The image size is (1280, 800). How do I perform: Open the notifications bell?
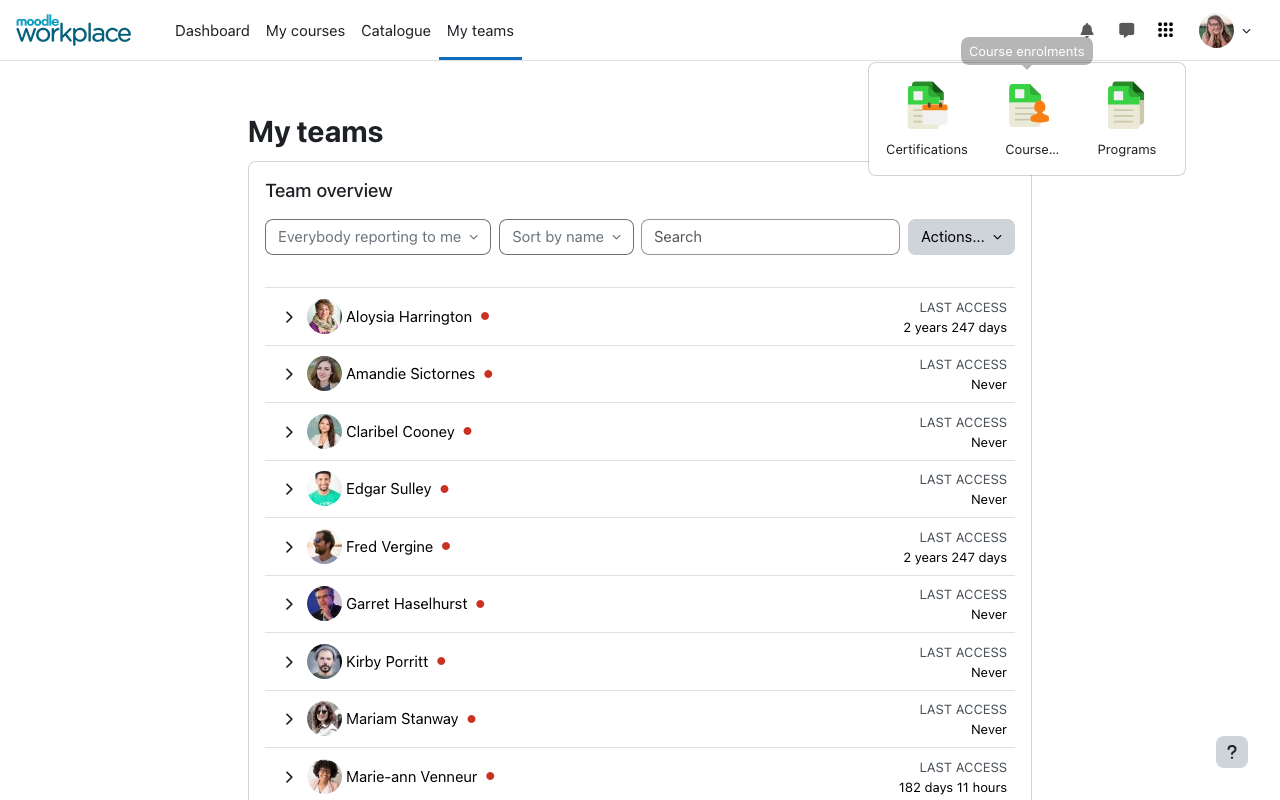(x=1087, y=31)
